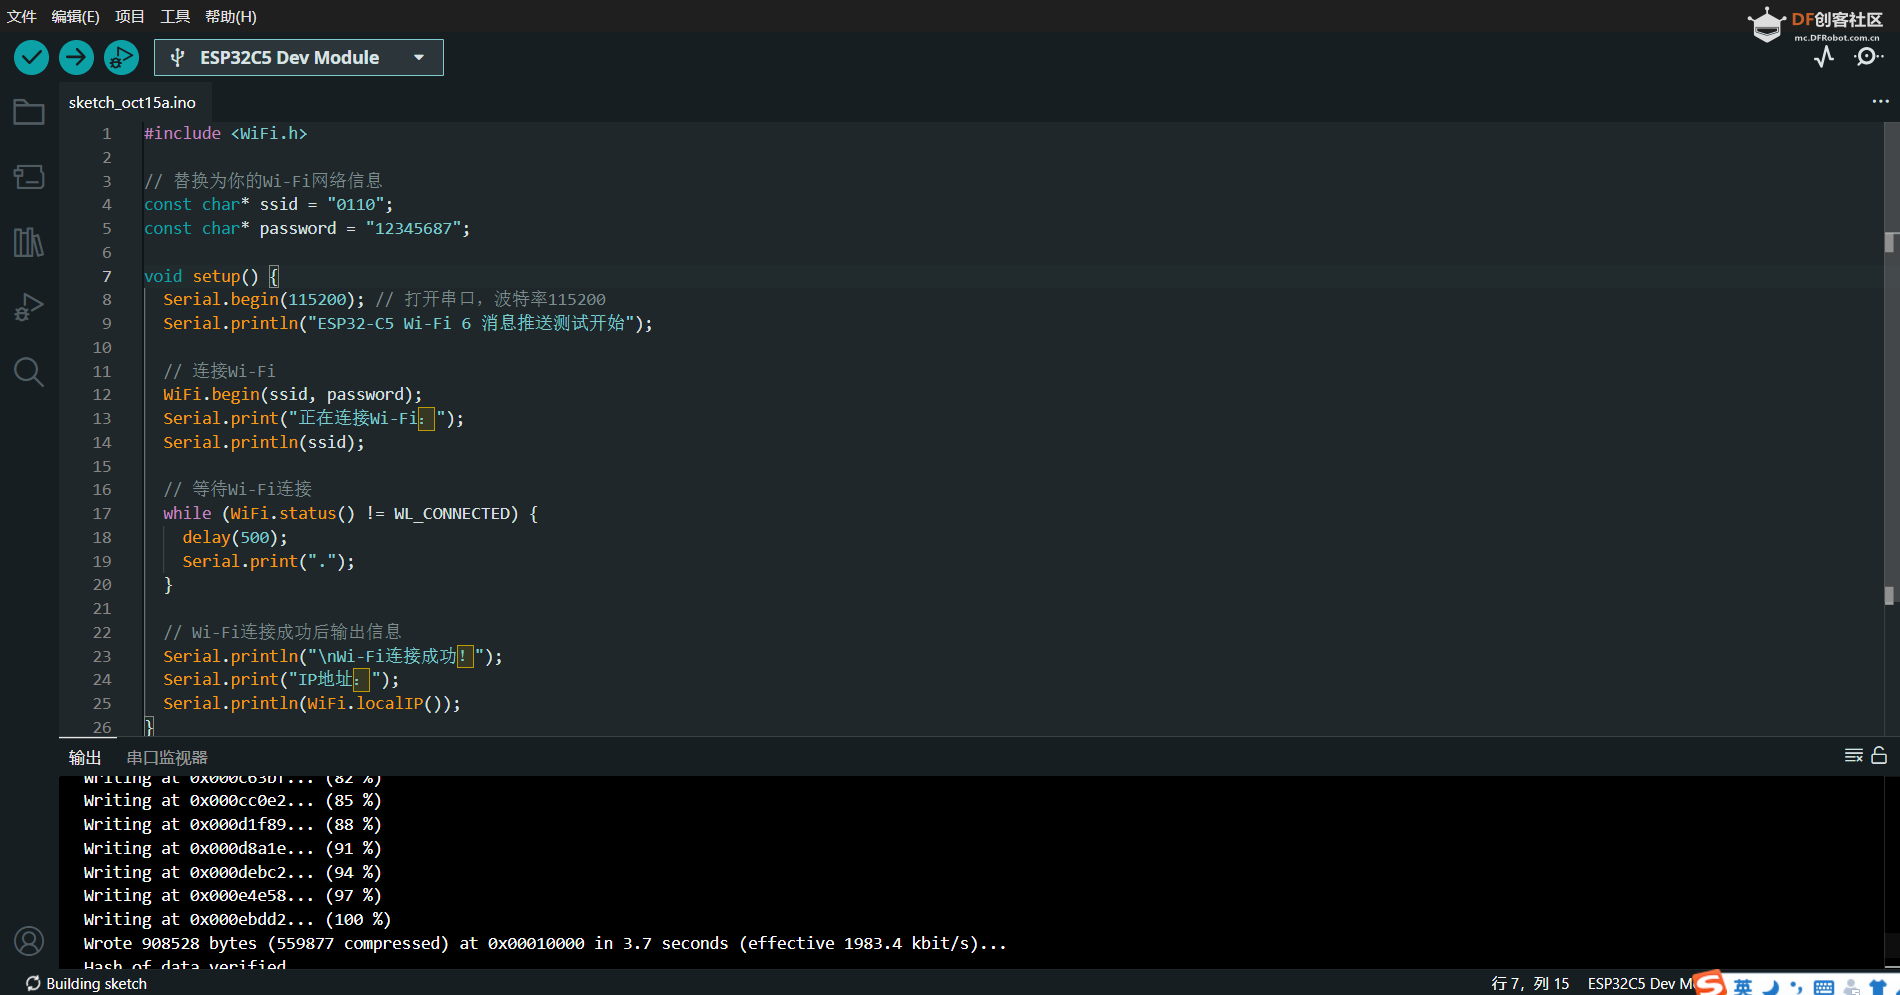The width and height of the screenshot is (1900, 995).
Task: Click the user account profile icon
Action: (x=28, y=941)
